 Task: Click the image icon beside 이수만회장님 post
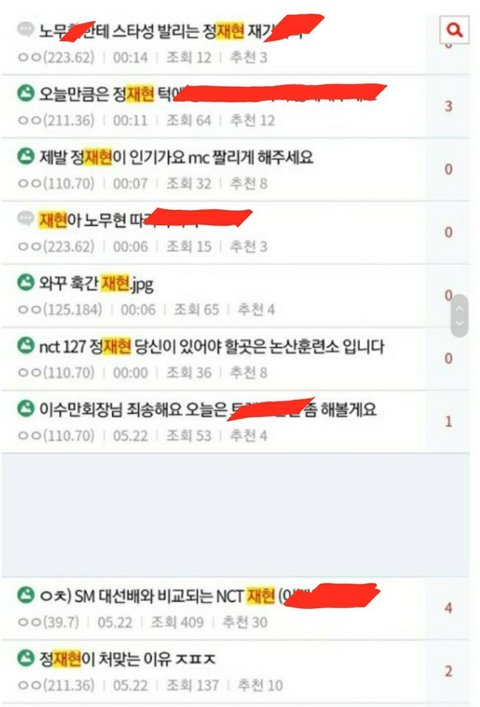[26, 409]
